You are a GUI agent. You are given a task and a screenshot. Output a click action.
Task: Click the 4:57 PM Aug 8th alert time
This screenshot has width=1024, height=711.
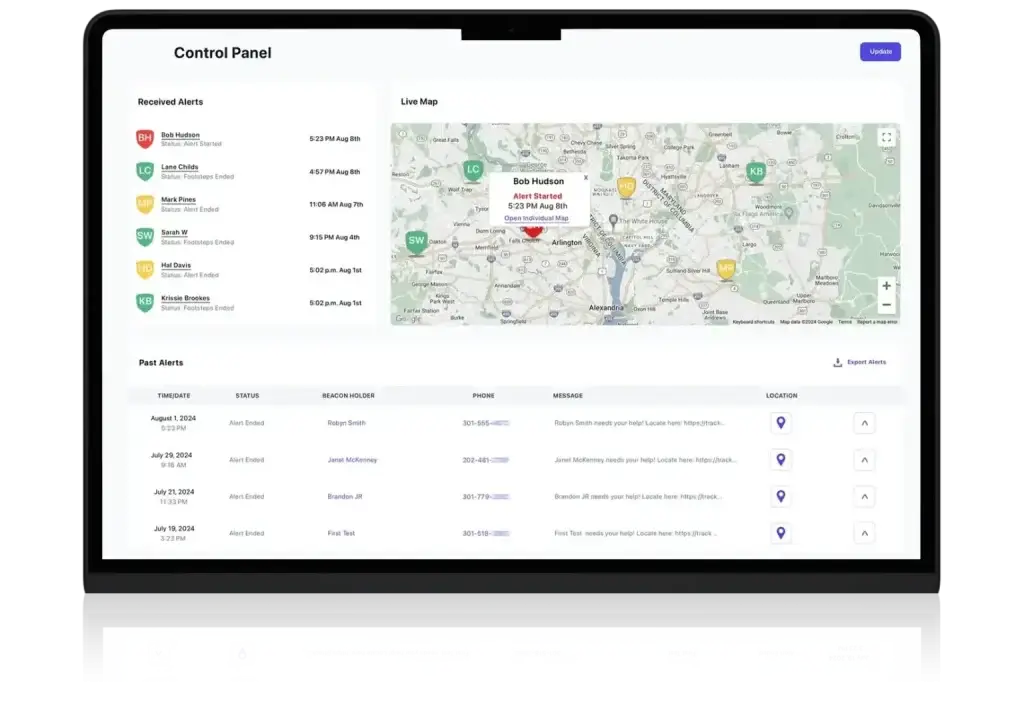click(334, 172)
